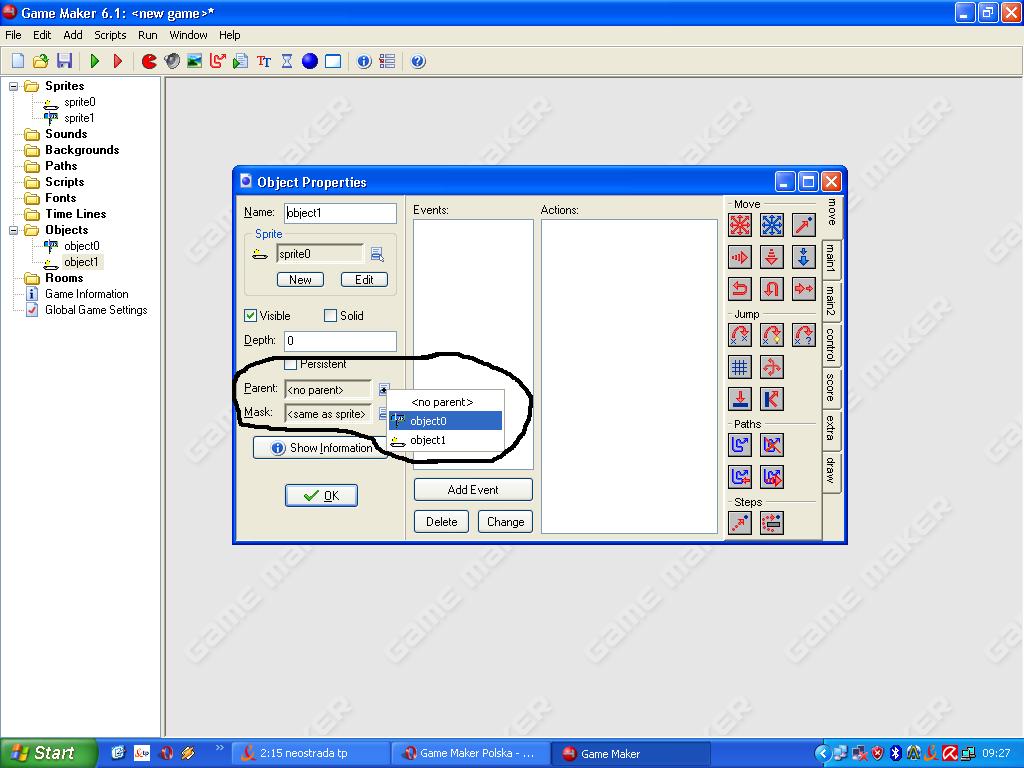Viewport: 1024px width, 768px height.
Task: Enable the Solid checkbox
Action: [x=331, y=316]
